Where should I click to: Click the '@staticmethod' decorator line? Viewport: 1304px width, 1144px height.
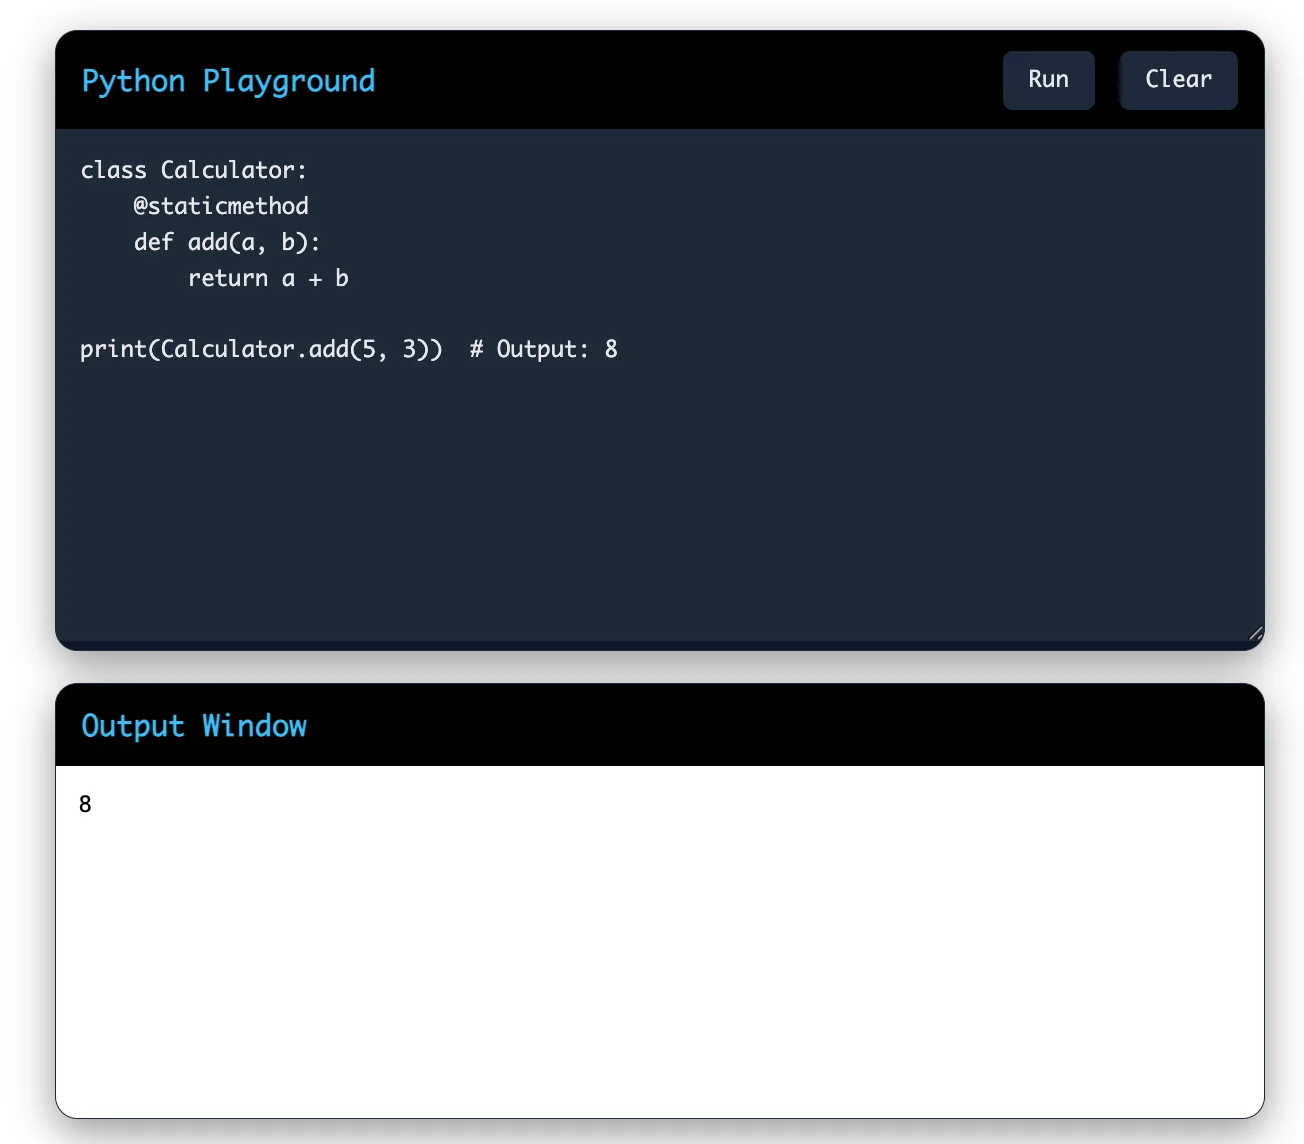pyautogui.click(x=221, y=206)
